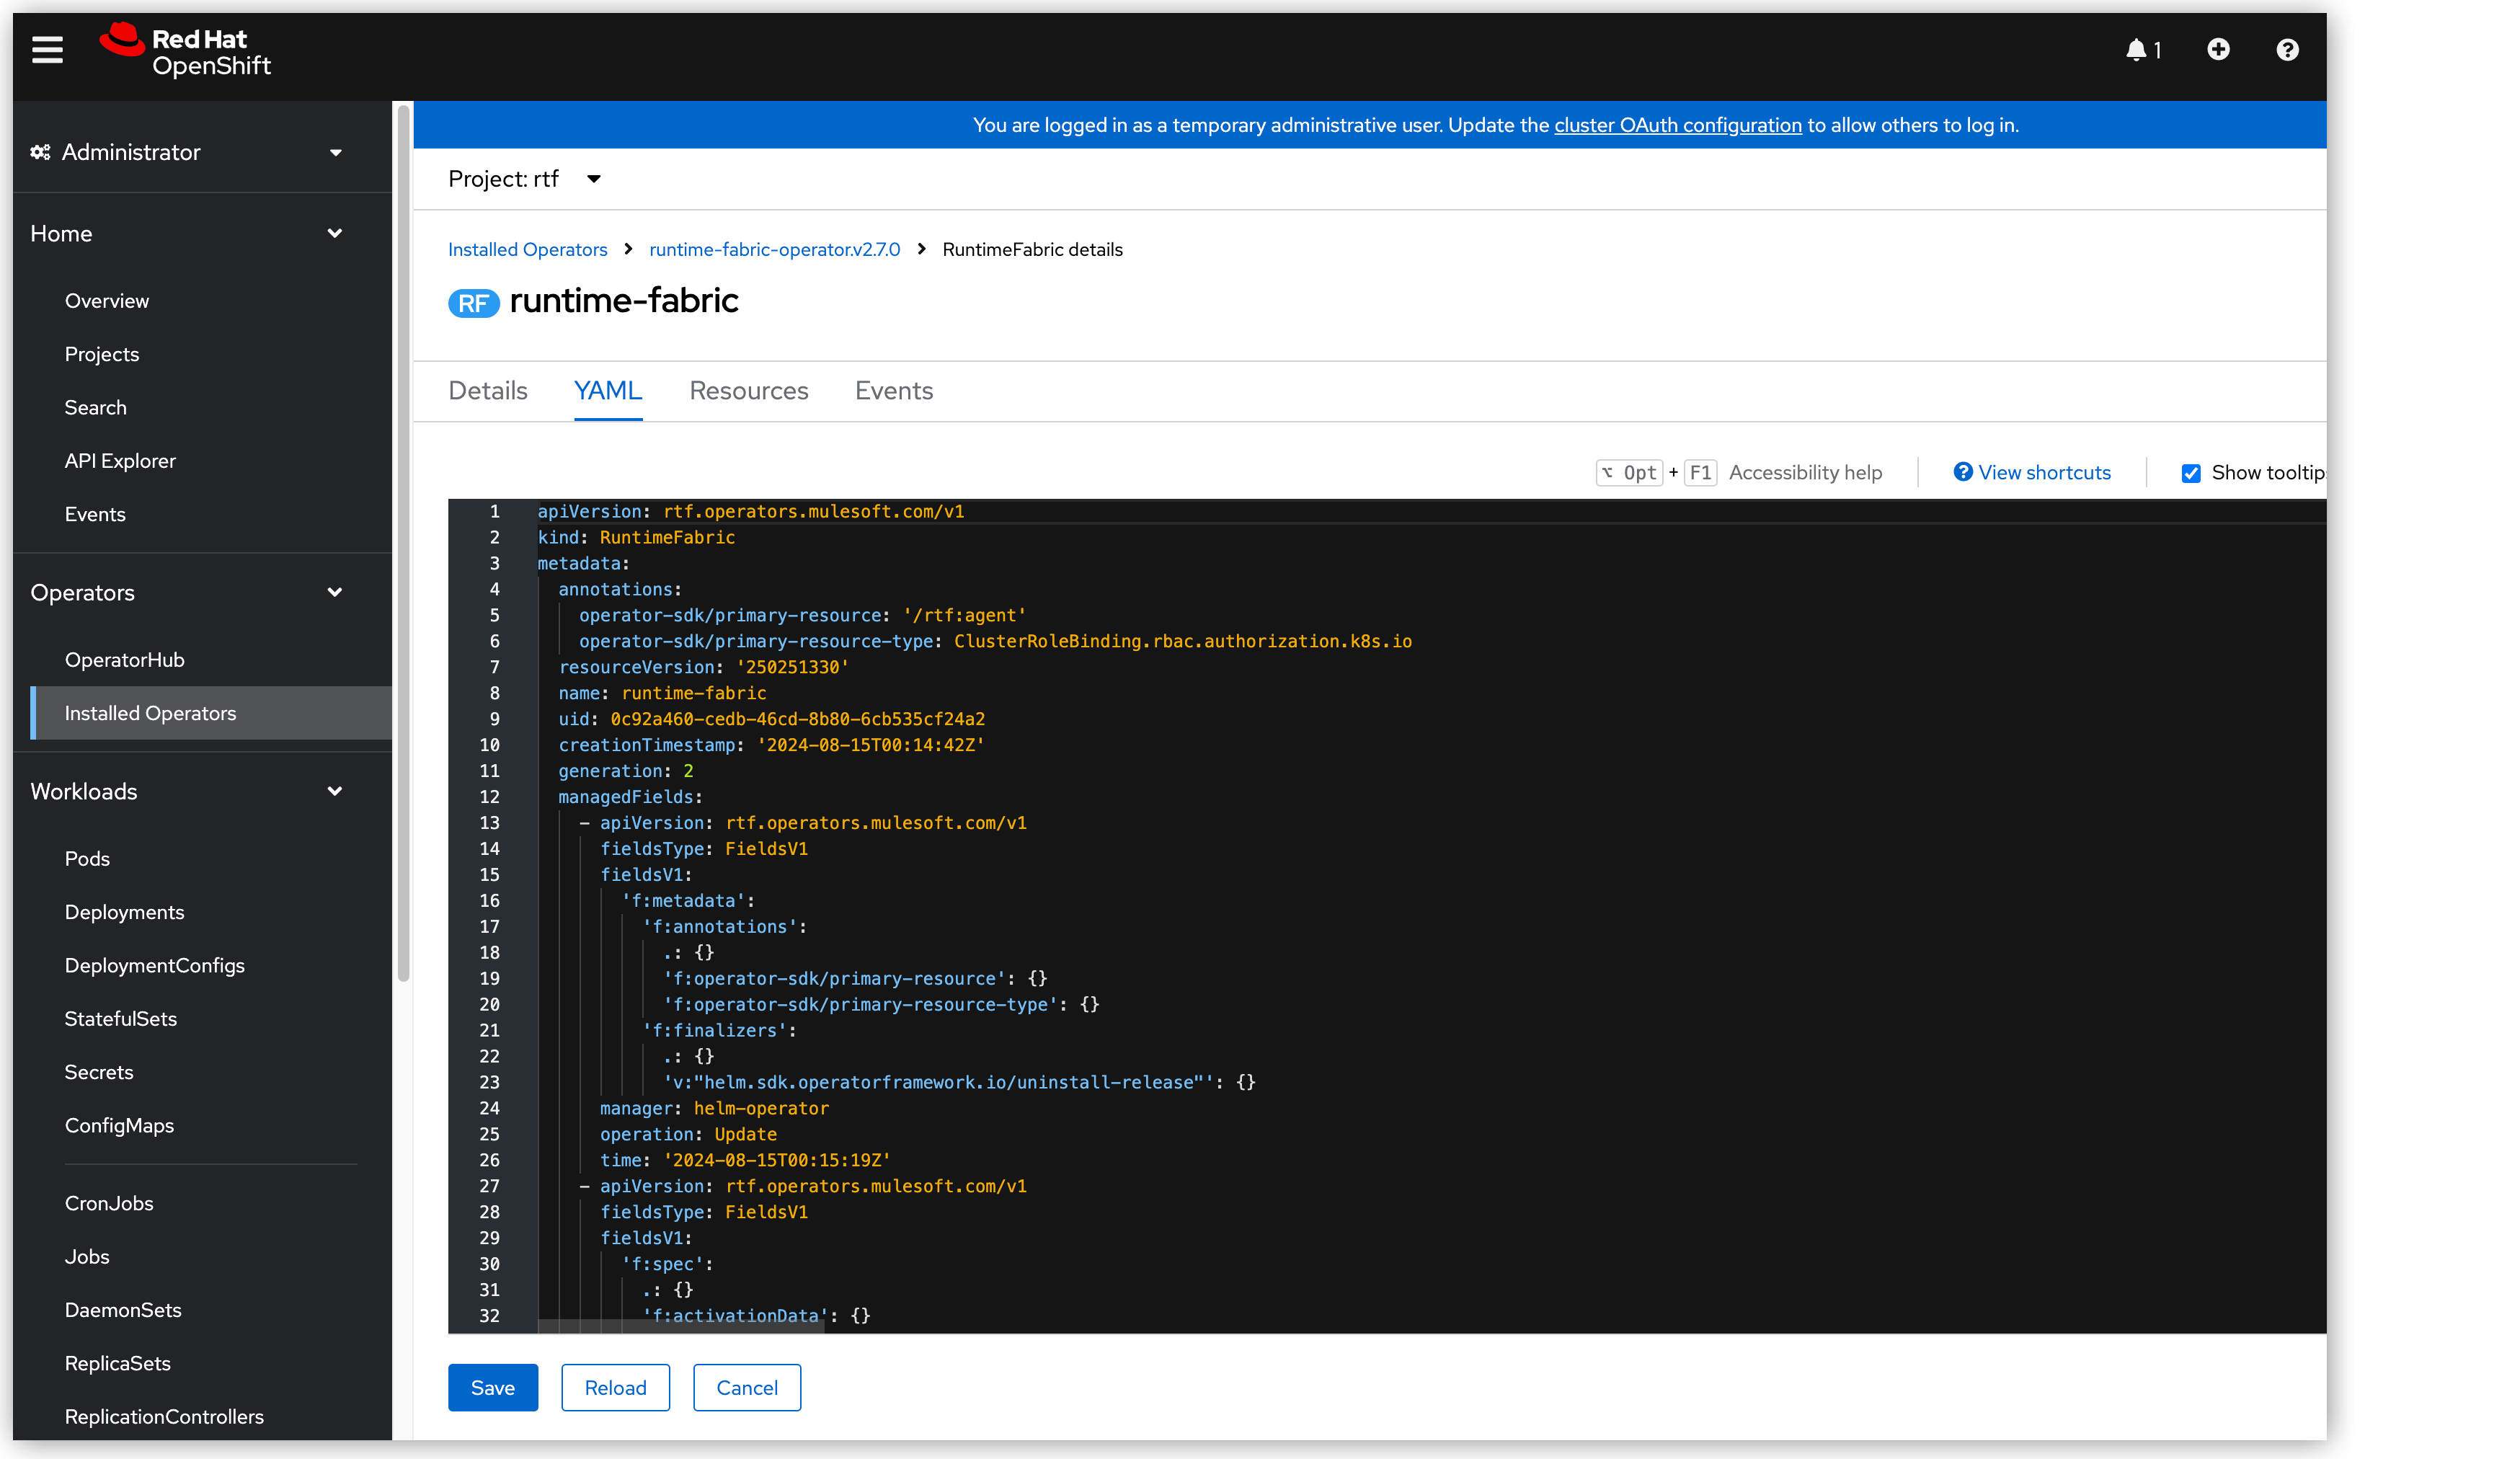This screenshot has height=1459, width=2520.
Task: Open the Resources tab
Action: [x=749, y=390]
